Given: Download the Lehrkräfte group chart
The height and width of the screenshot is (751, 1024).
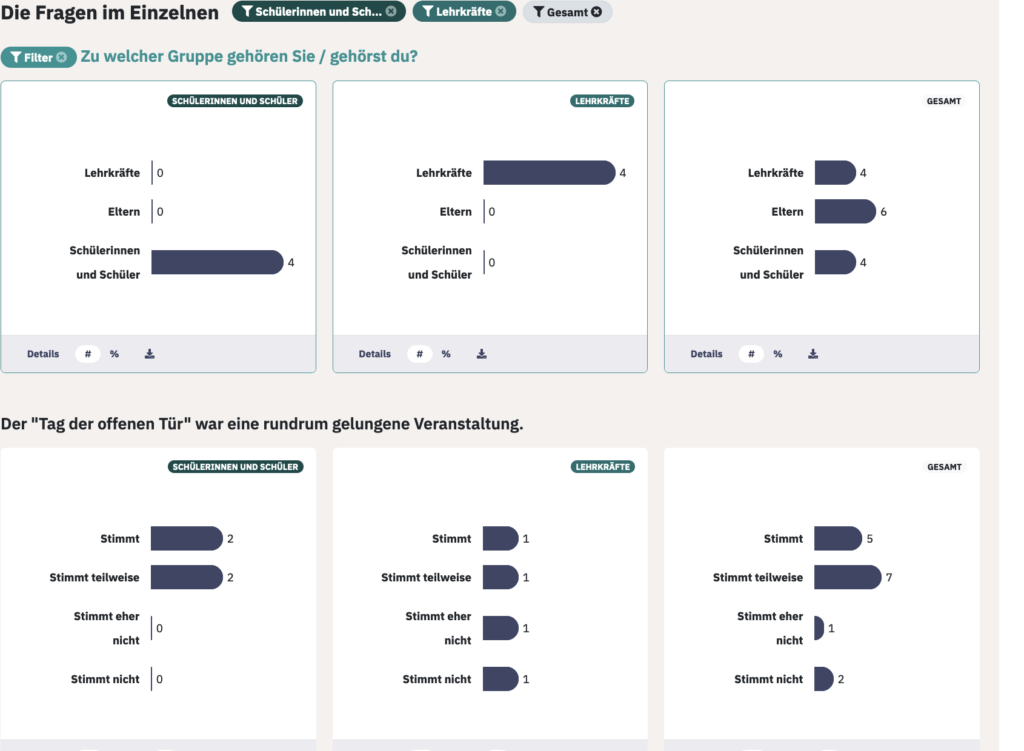Looking at the screenshot, I should 481,354.
